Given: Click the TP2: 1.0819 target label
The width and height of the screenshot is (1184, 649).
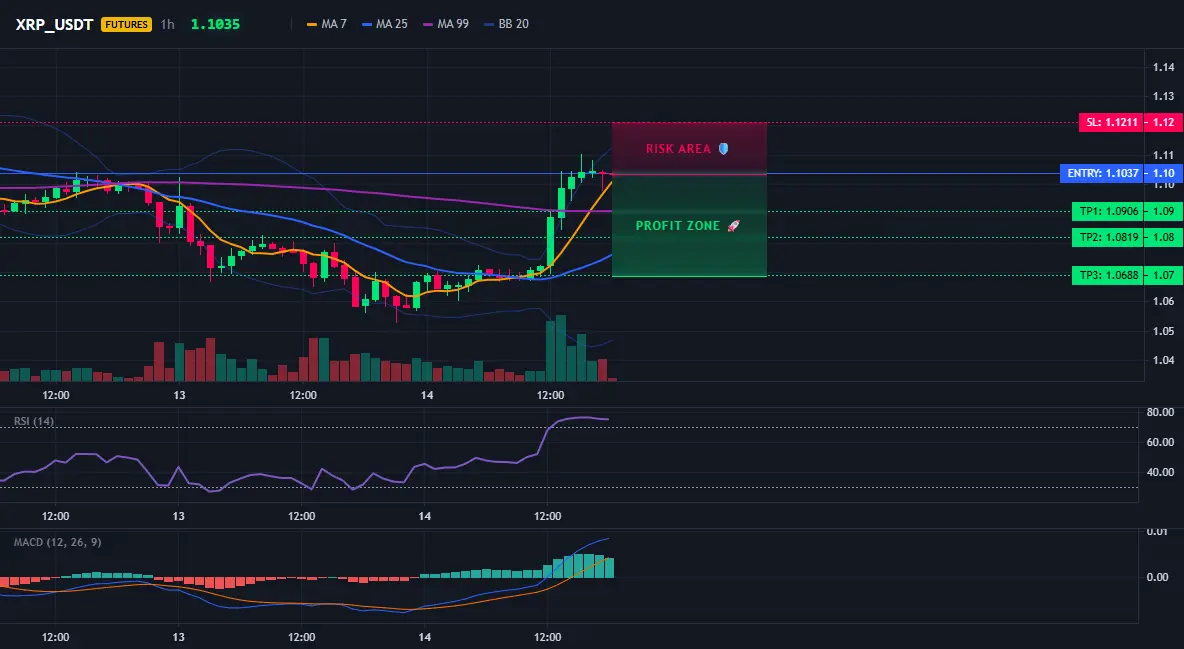Looking at the screenshot, I should [x=1108, y=237].
